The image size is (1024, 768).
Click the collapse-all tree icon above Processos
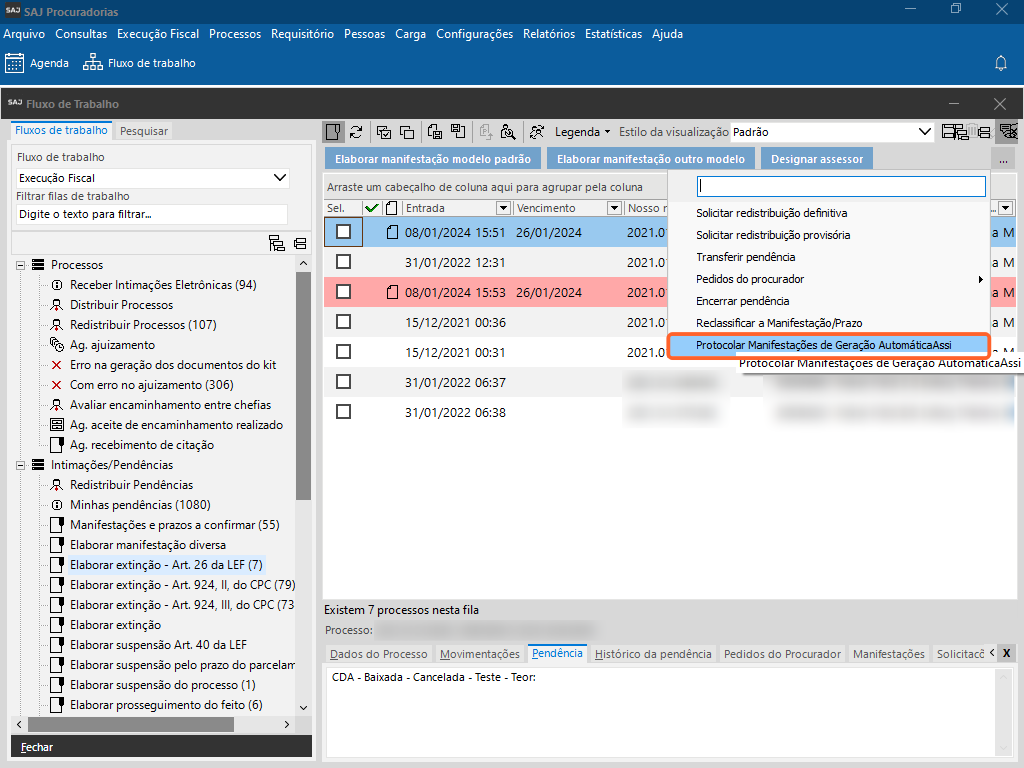point(300,243)
